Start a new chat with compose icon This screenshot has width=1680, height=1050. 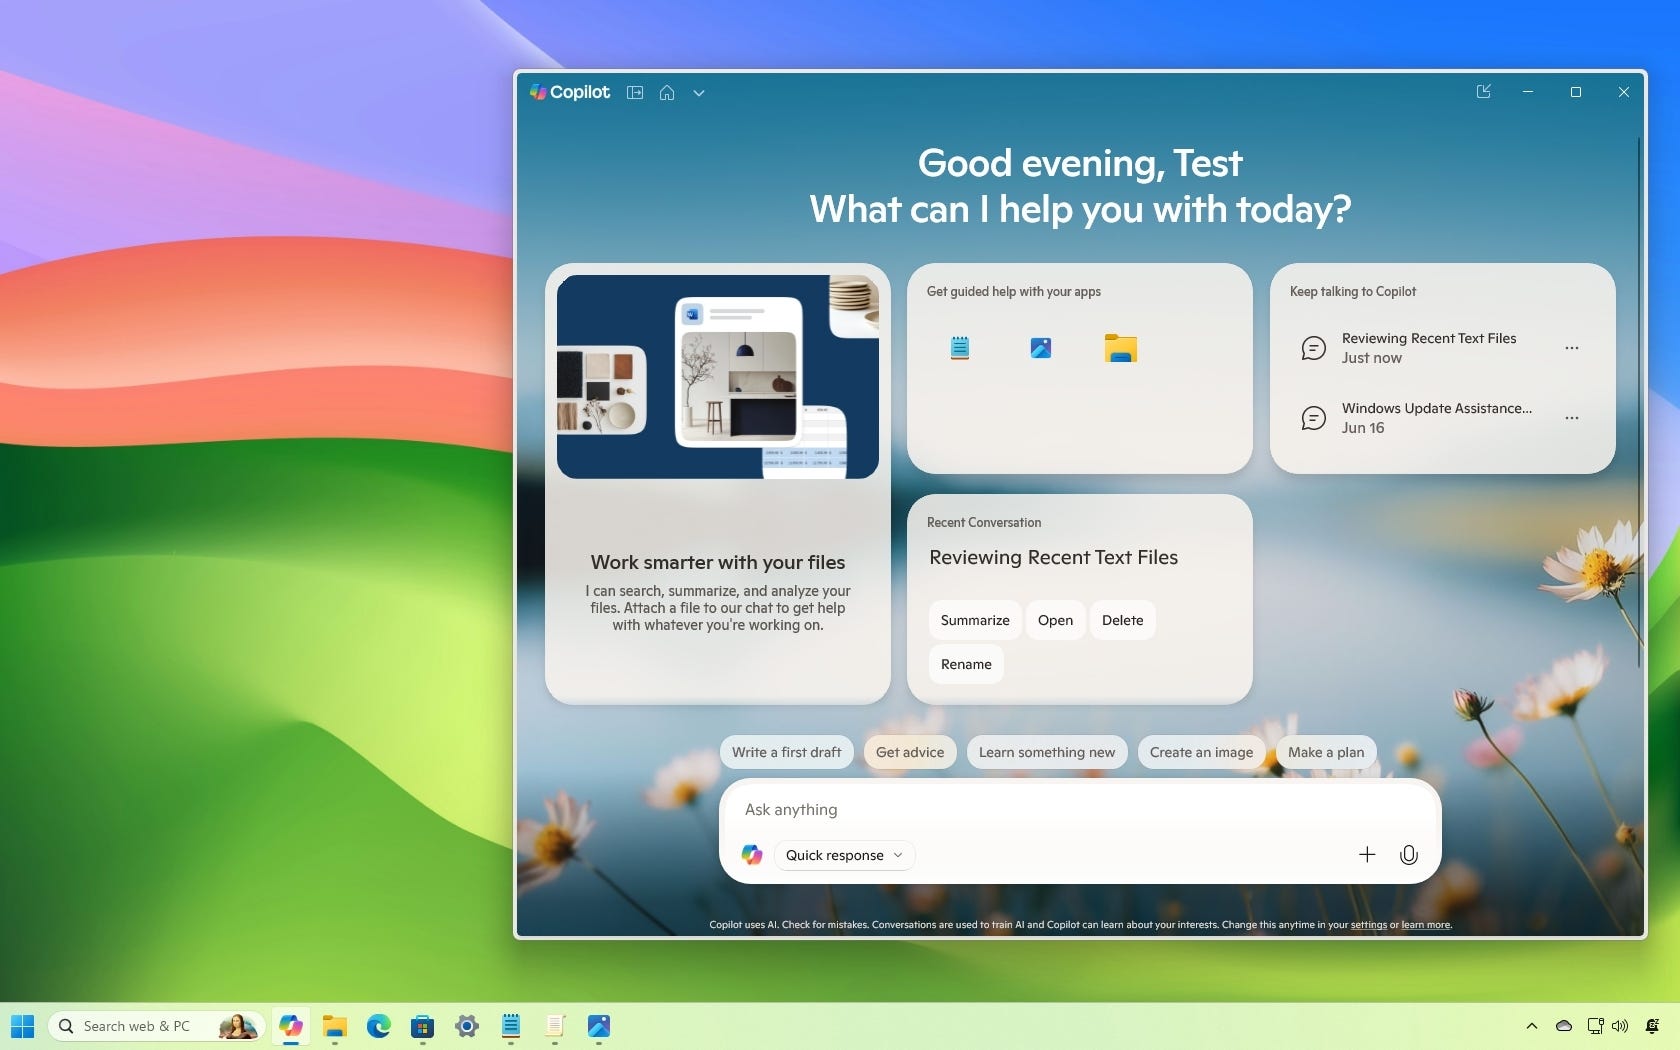1484,92
